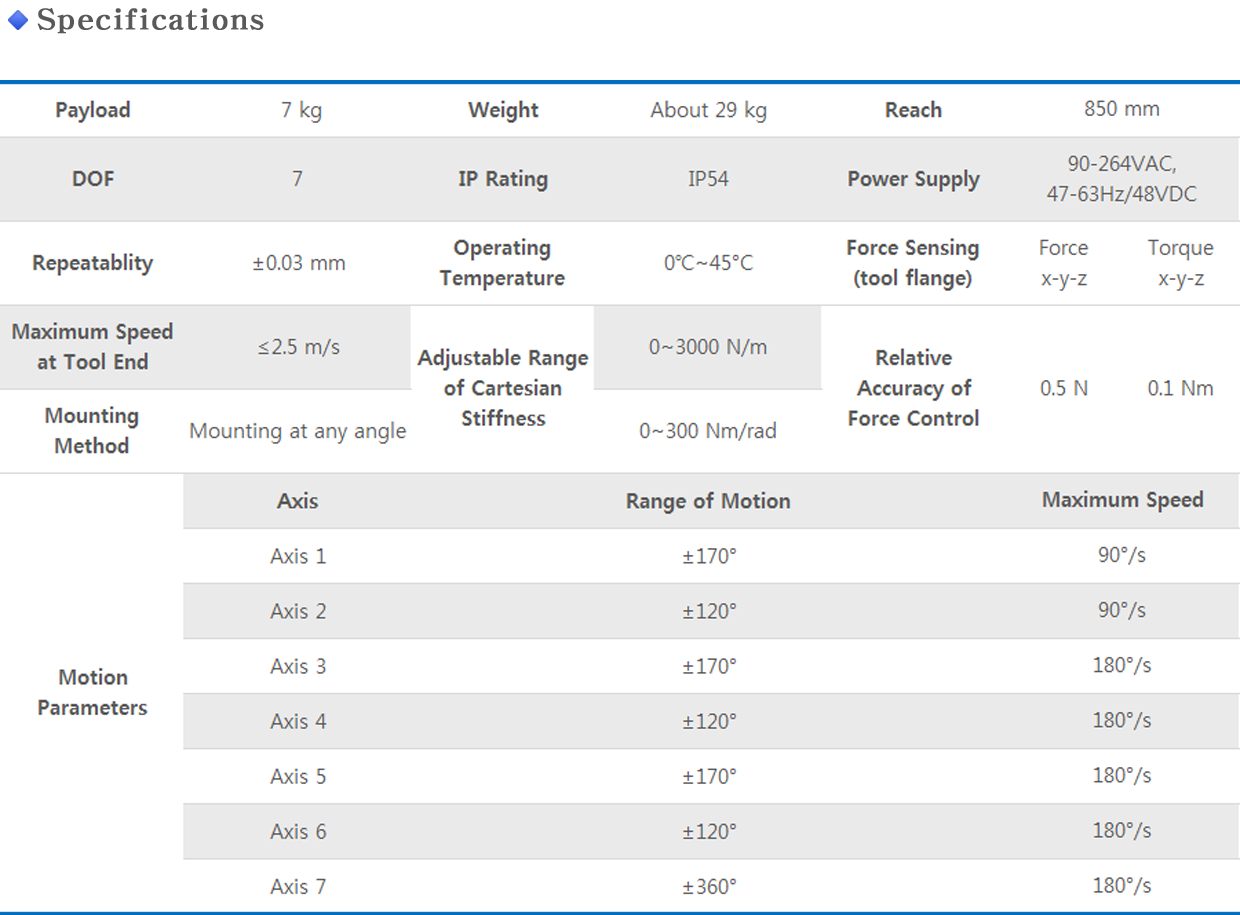Screen dimensions: 1240x915
Task: Click the Force Sensing (tool flange) label
Action: coord(913,263)
